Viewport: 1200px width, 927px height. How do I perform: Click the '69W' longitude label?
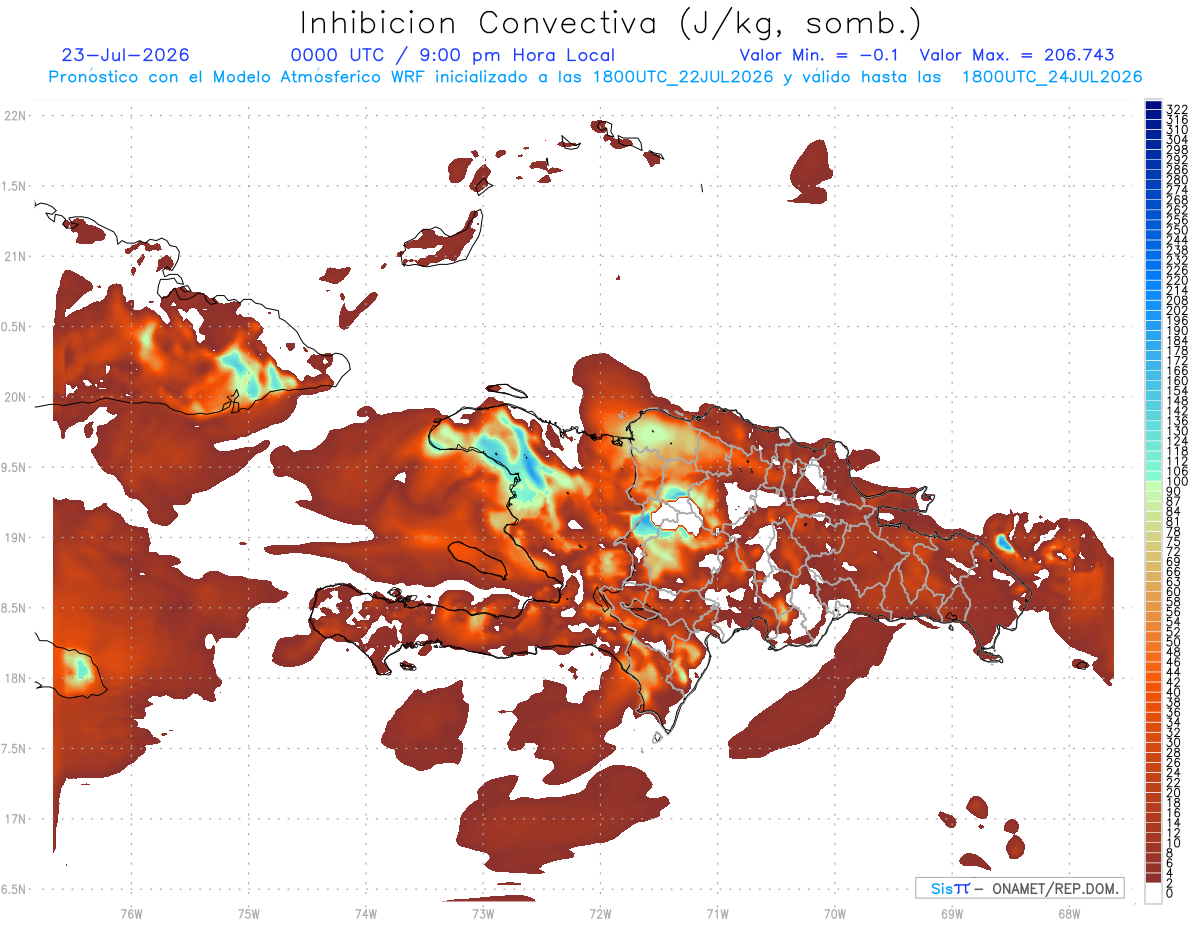click(x=952, y=913)
